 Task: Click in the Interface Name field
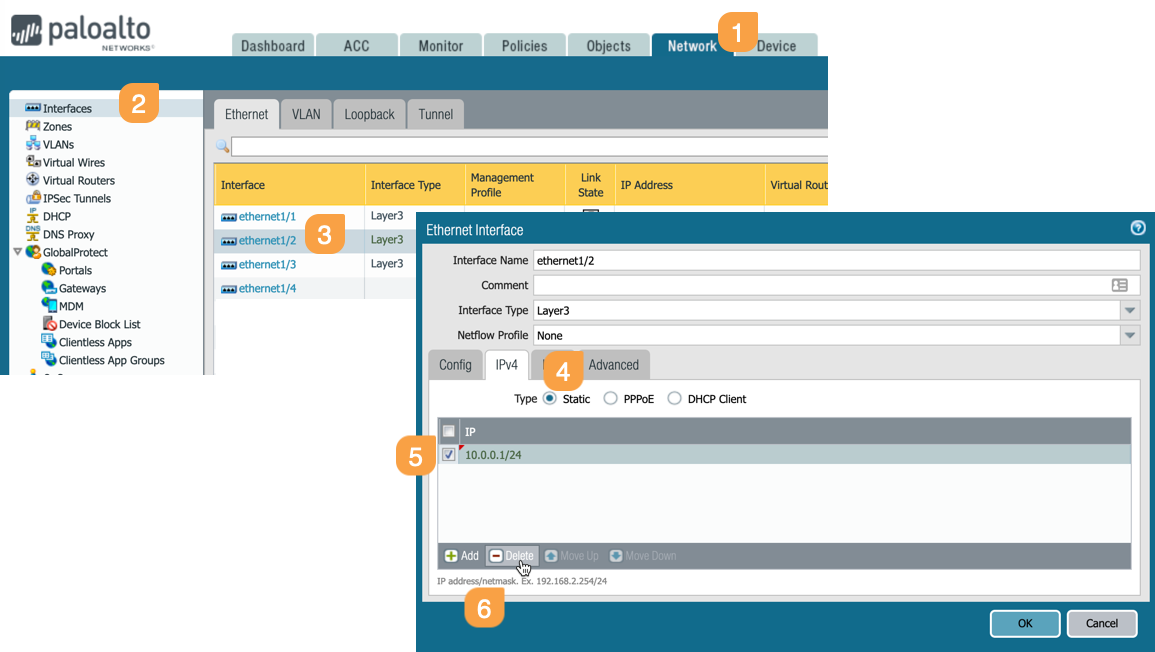[x=836, y=260]
